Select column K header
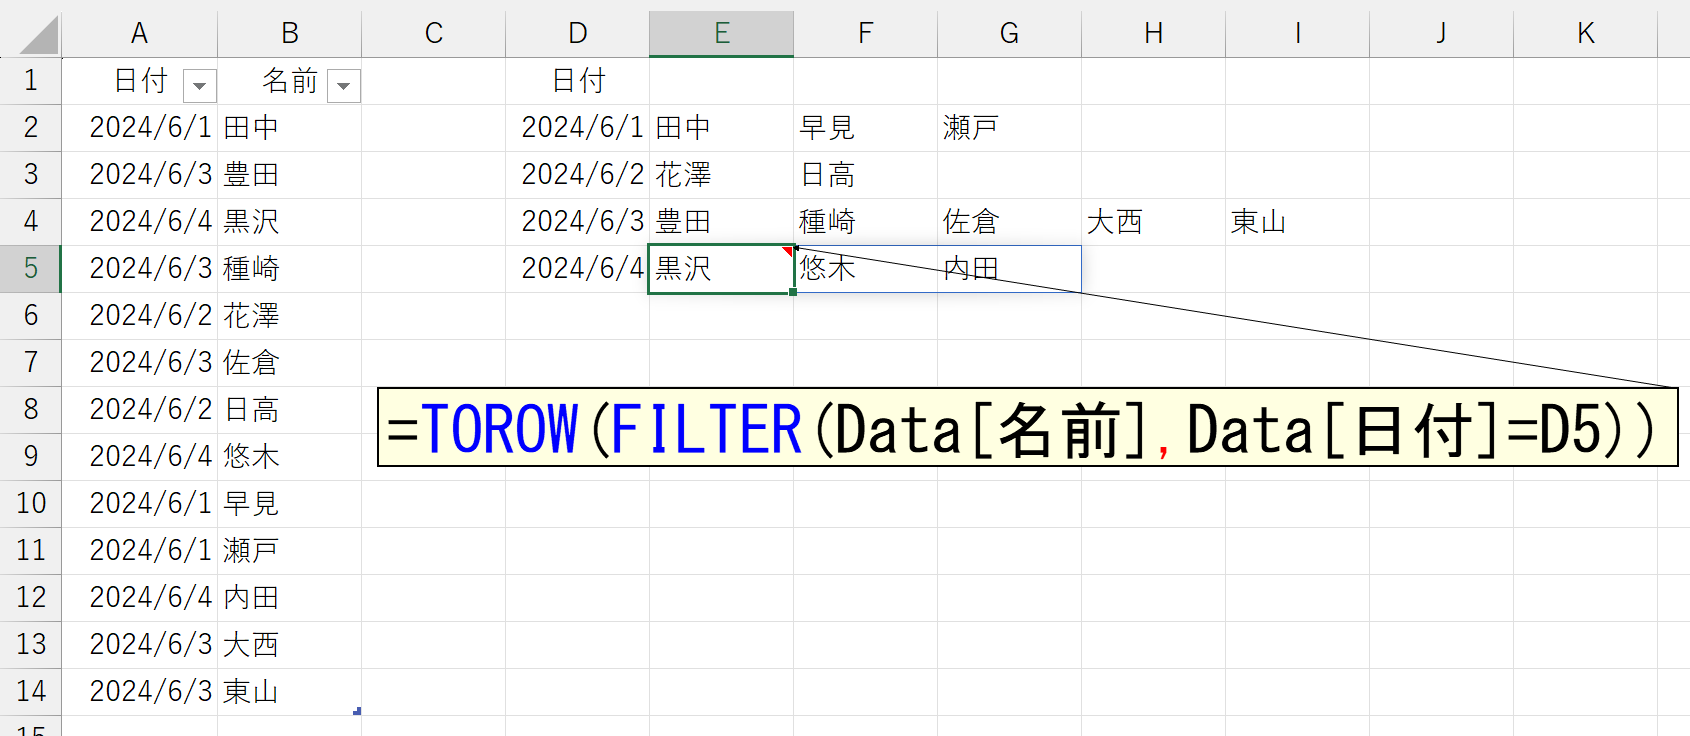This screenshot has width=1690, height=736. coord(1585,34)
